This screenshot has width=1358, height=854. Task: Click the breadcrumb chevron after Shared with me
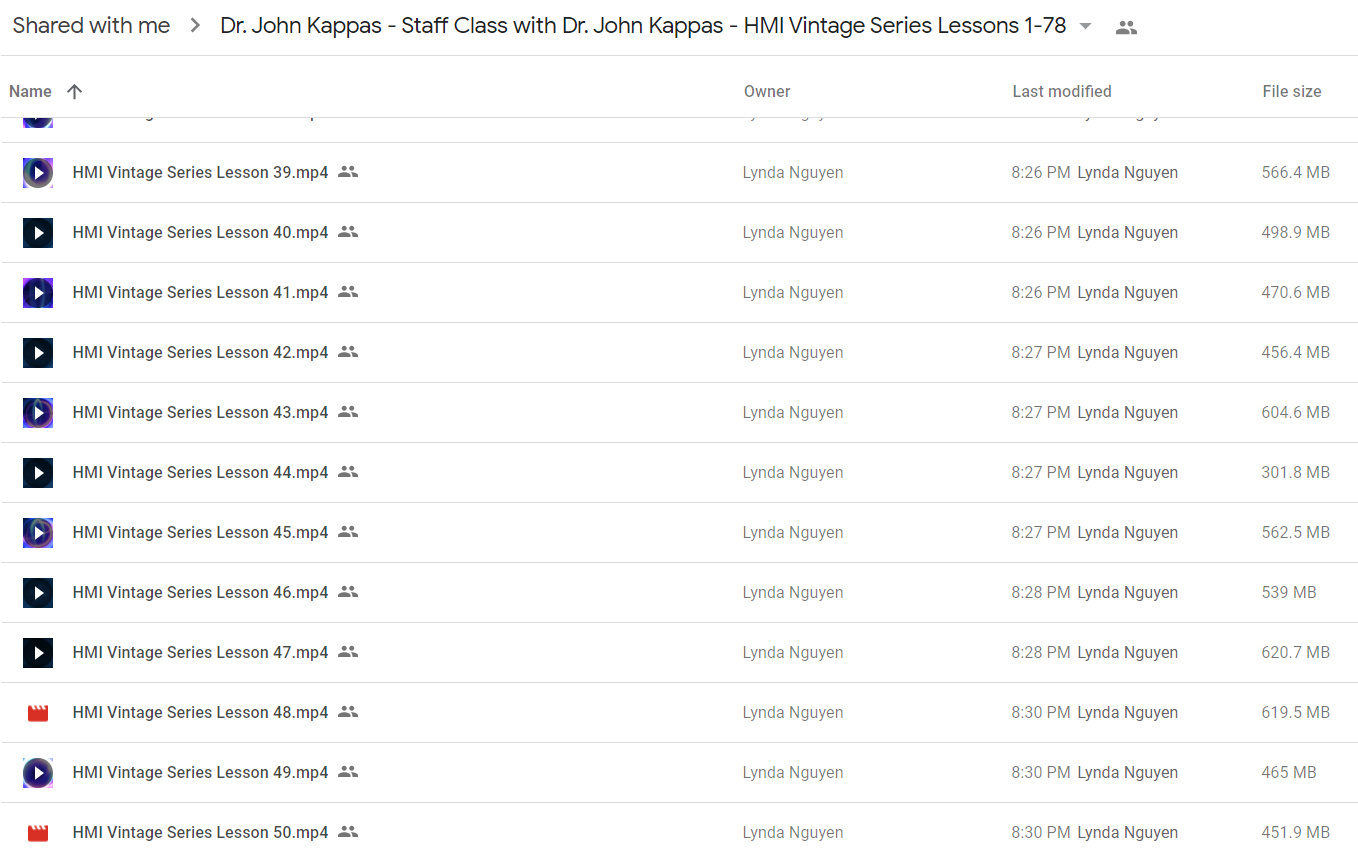tap(195, 26)
